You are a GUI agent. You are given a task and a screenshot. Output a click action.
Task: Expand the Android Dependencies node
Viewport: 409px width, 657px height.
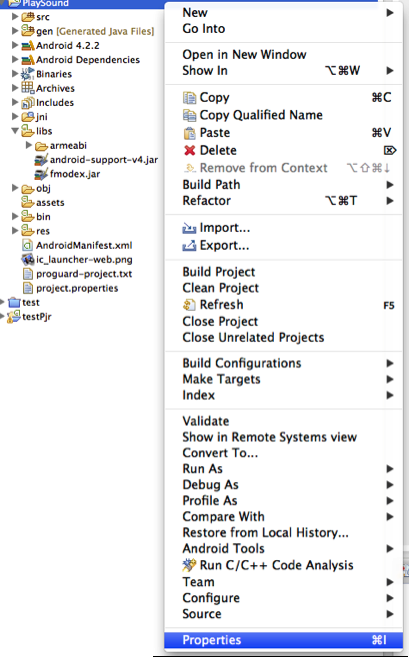[15, 59]
